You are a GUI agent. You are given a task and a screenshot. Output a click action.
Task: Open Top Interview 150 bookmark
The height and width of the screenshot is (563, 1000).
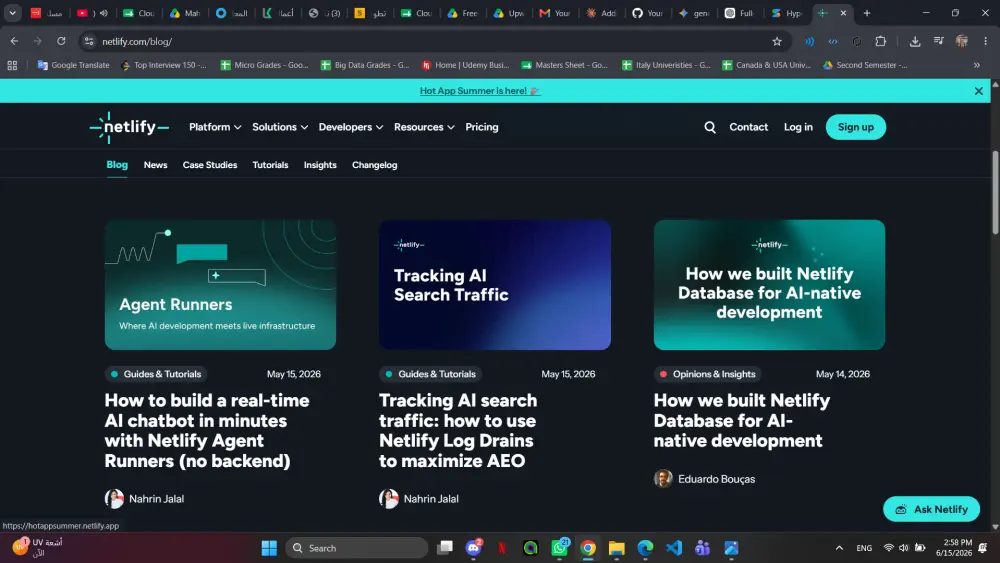tap(163, 65)
